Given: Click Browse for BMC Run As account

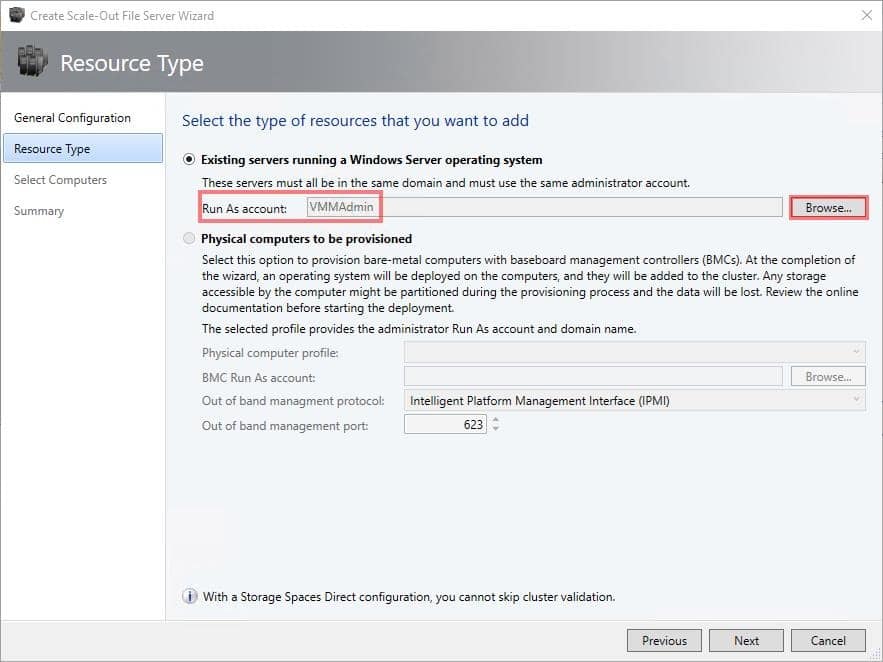Looking at the screenshot, I should click(x=828, y=377).
